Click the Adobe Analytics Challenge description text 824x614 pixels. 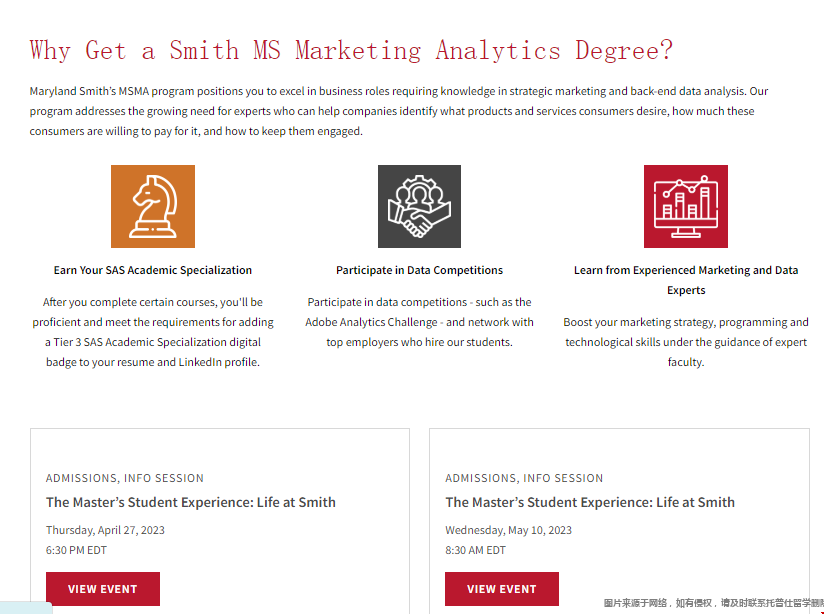click(419, 322)
